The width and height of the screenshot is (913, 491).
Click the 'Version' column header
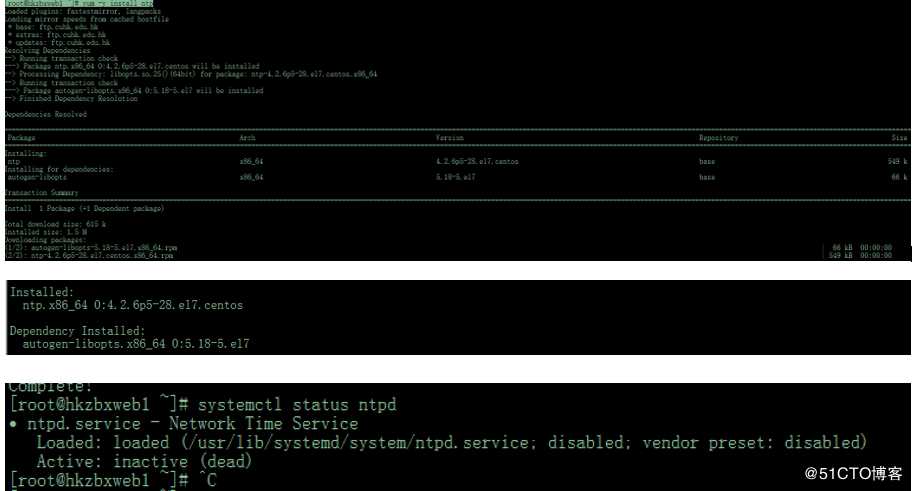(450, 138)
